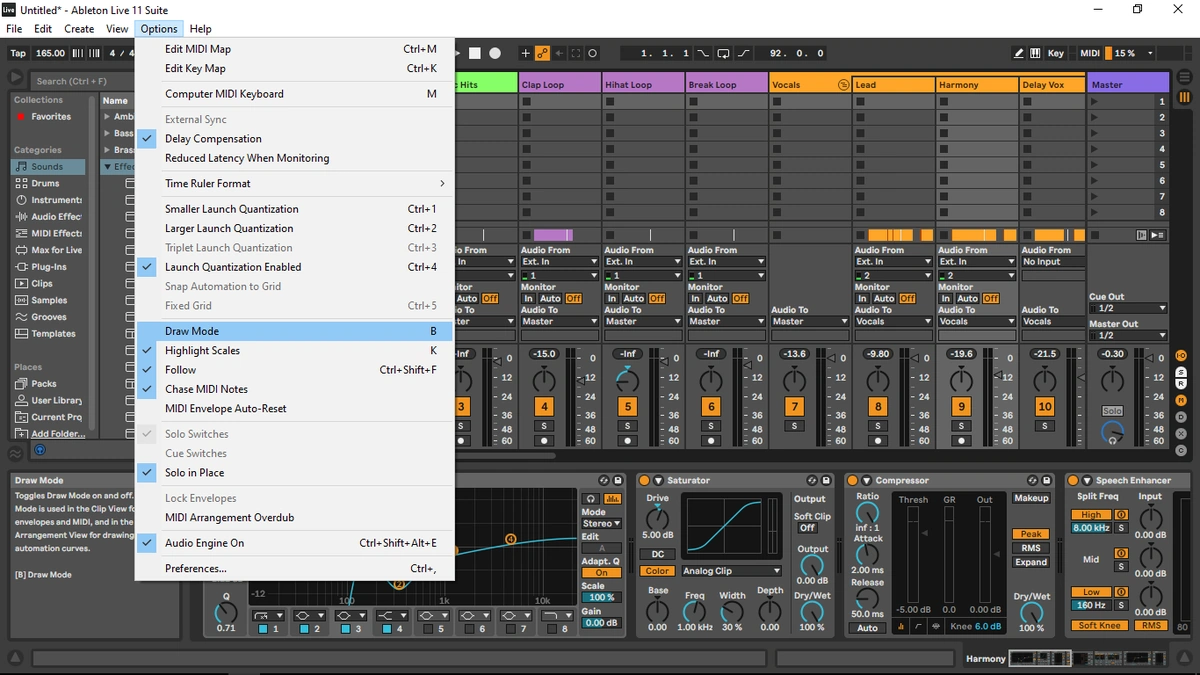The image size is (1200, 675).
Task: Toggle Saturator device activator on/off
Action: (x=645, y=481)
